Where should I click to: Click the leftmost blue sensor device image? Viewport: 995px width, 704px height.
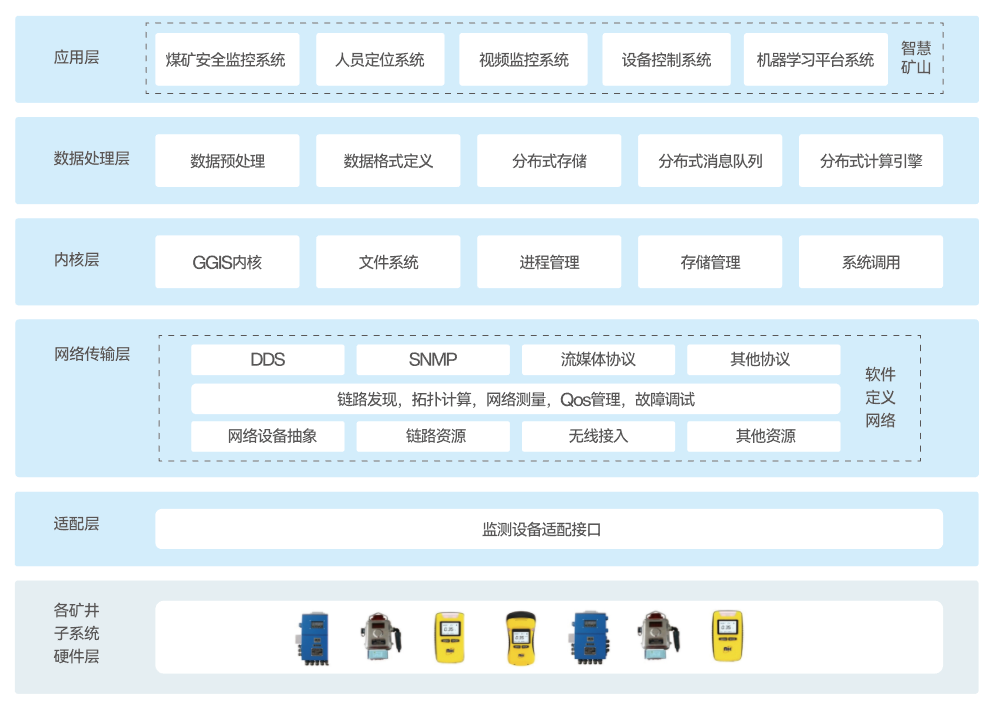312,638
